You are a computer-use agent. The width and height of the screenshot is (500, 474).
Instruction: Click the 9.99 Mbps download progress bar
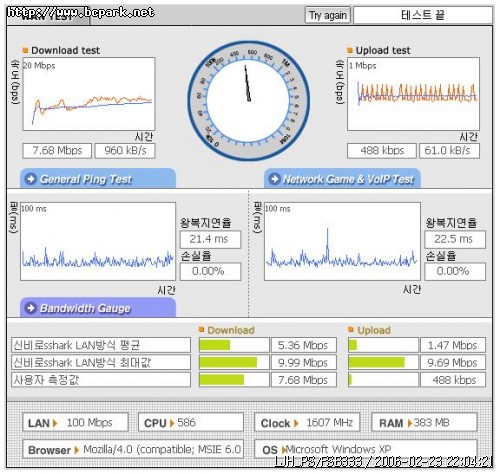click(x=234, y=362)
